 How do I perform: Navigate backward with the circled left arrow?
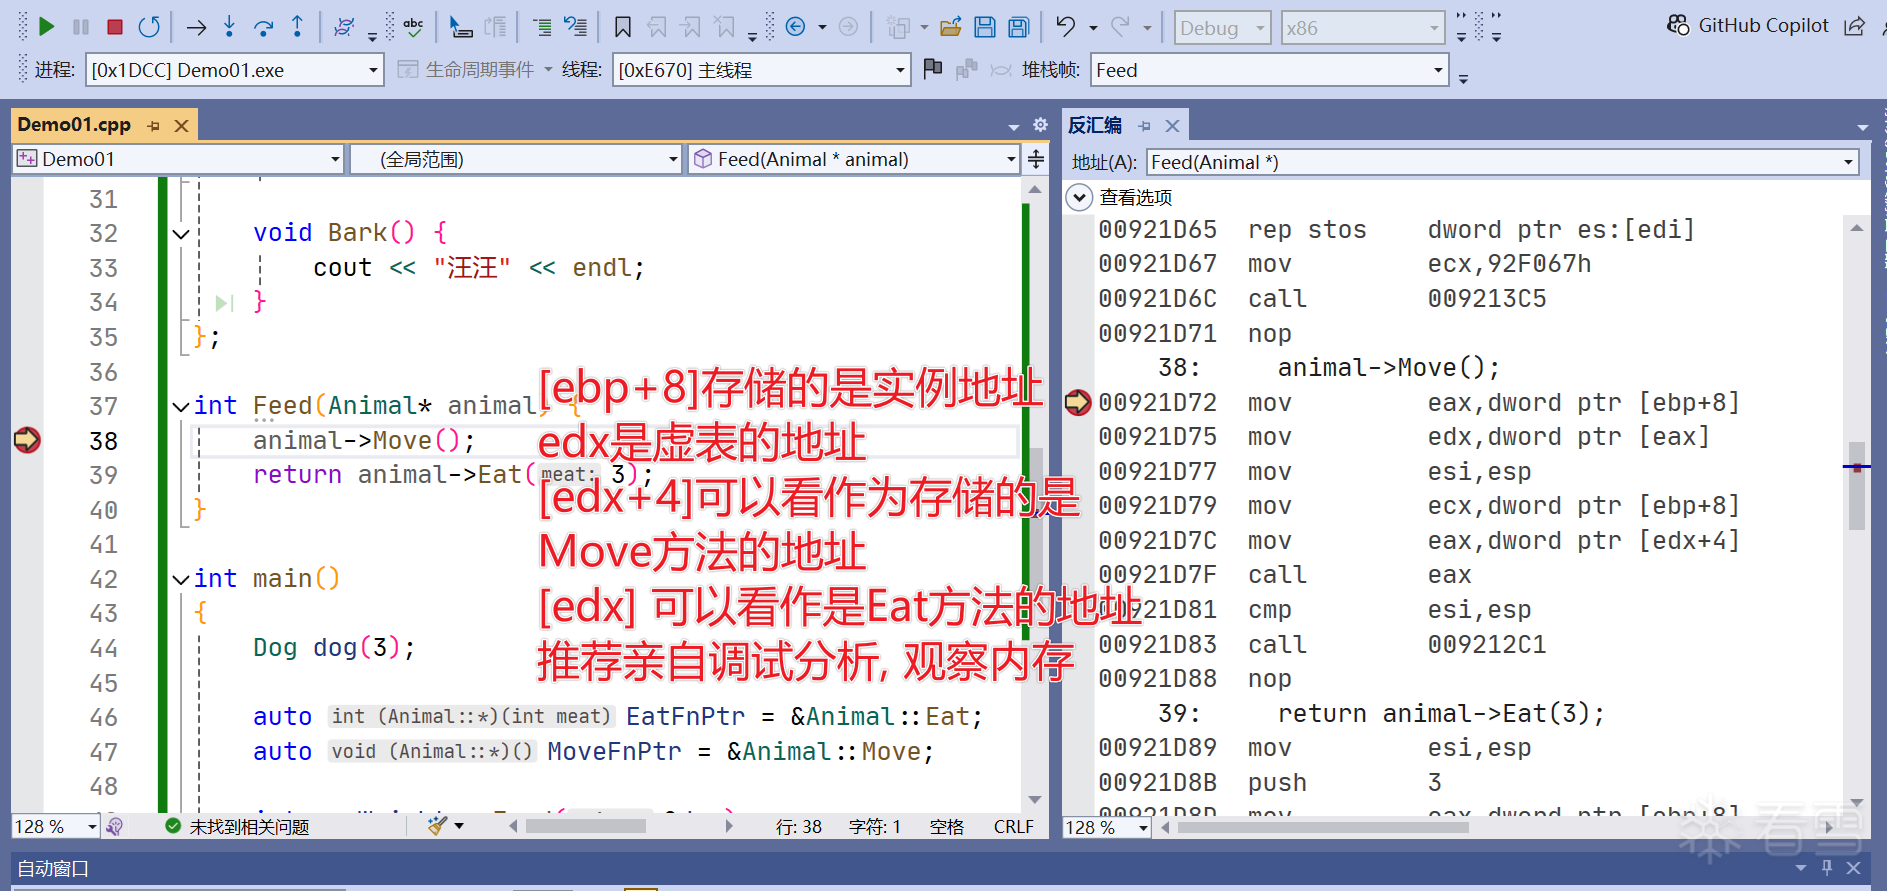[x=796, y=27]
